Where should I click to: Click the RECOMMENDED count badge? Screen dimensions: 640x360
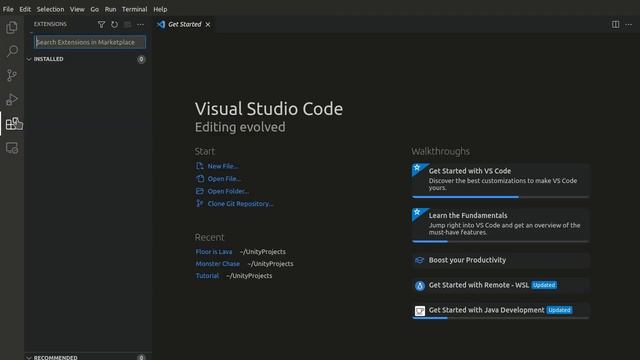(141, 357)
